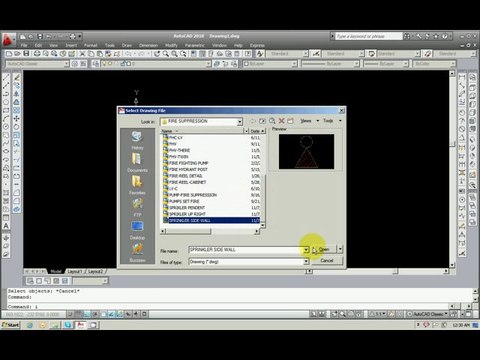The width and height of the screenshot is (480, 360).
Task: Click Open folder icon in AutoCAD standard toolbar
Action: (x=17, y=54)
